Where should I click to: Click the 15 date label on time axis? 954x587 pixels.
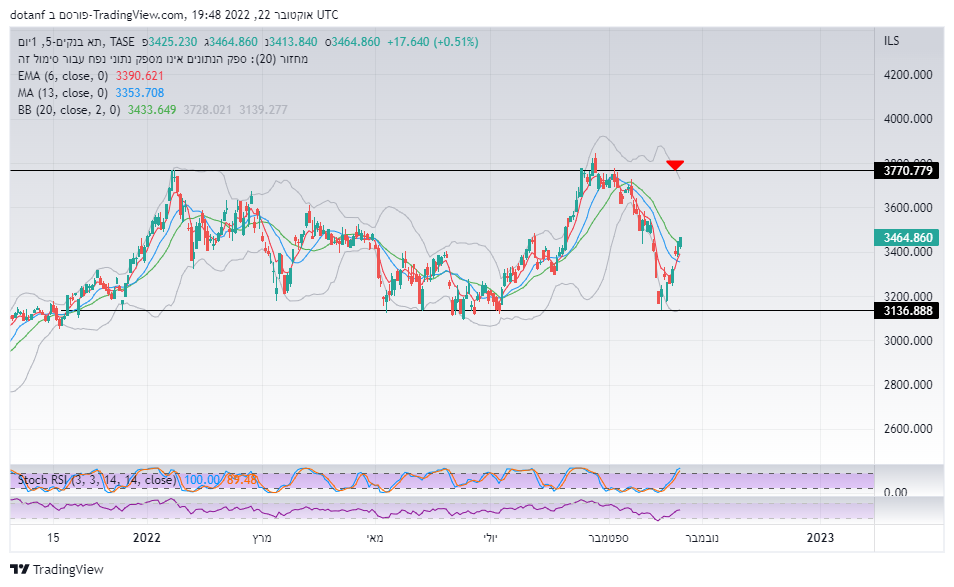coord(54,538)
